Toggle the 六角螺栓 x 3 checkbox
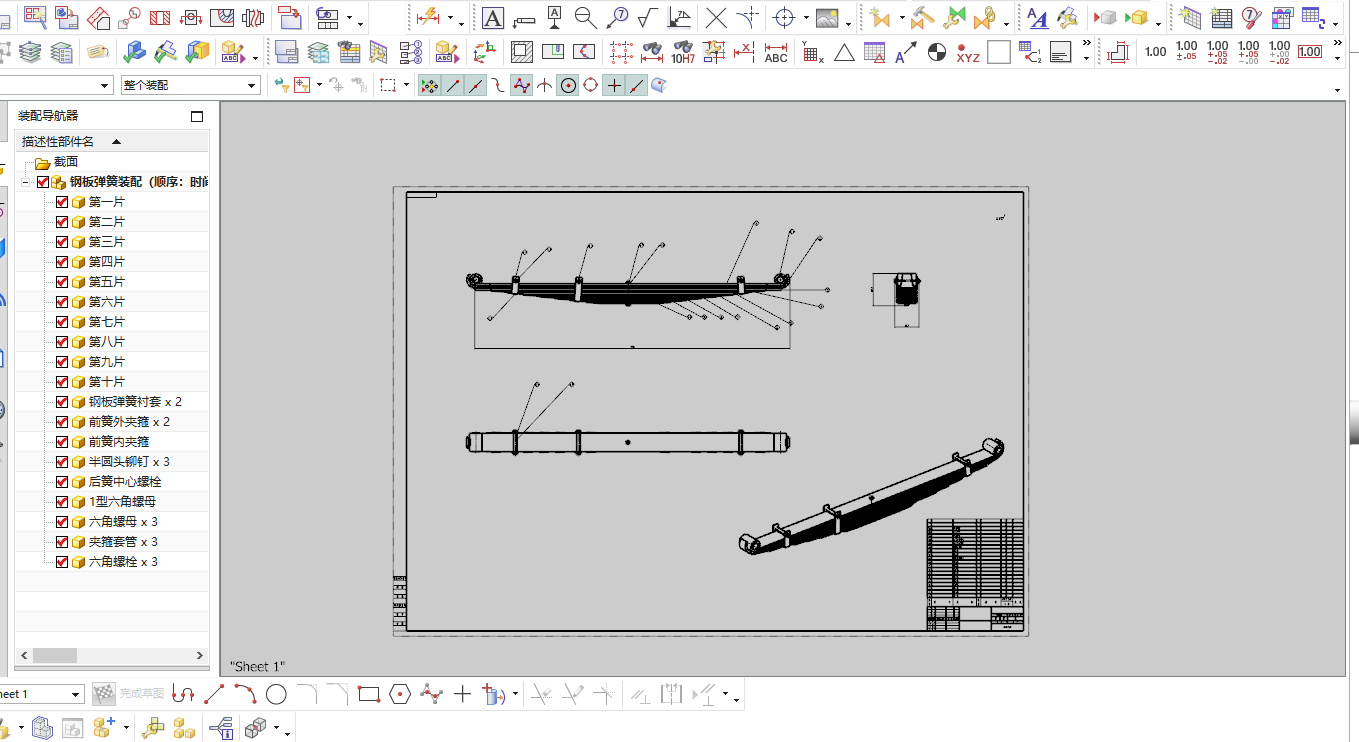The height and width of the screenshot is (742, 1359). [x=62, y=562]
